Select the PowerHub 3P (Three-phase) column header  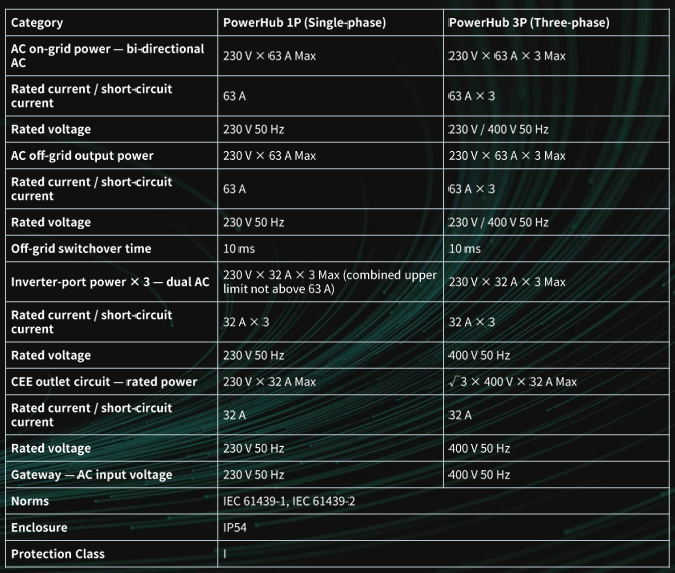[556, 22]
